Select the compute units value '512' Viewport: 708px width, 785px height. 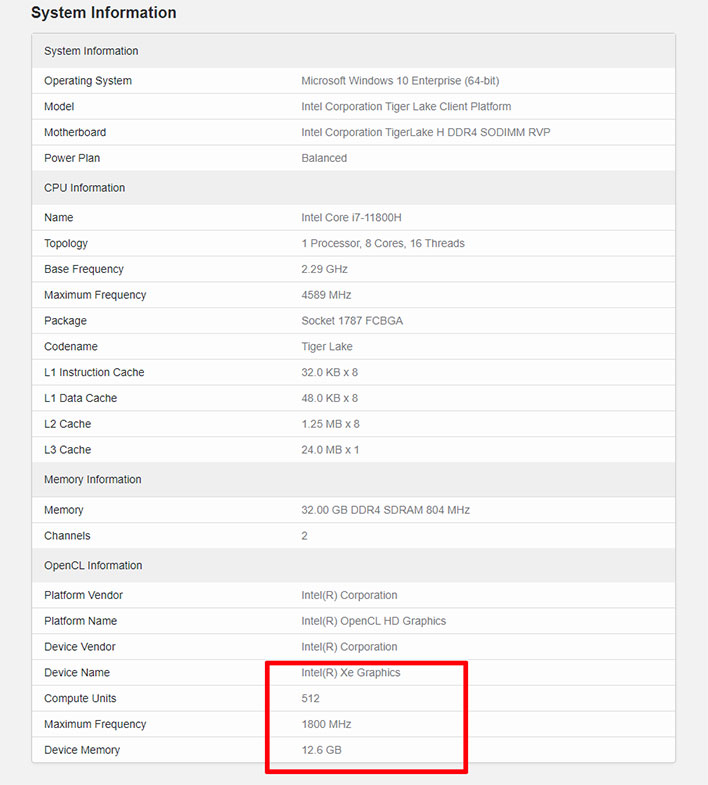(310, 698)
